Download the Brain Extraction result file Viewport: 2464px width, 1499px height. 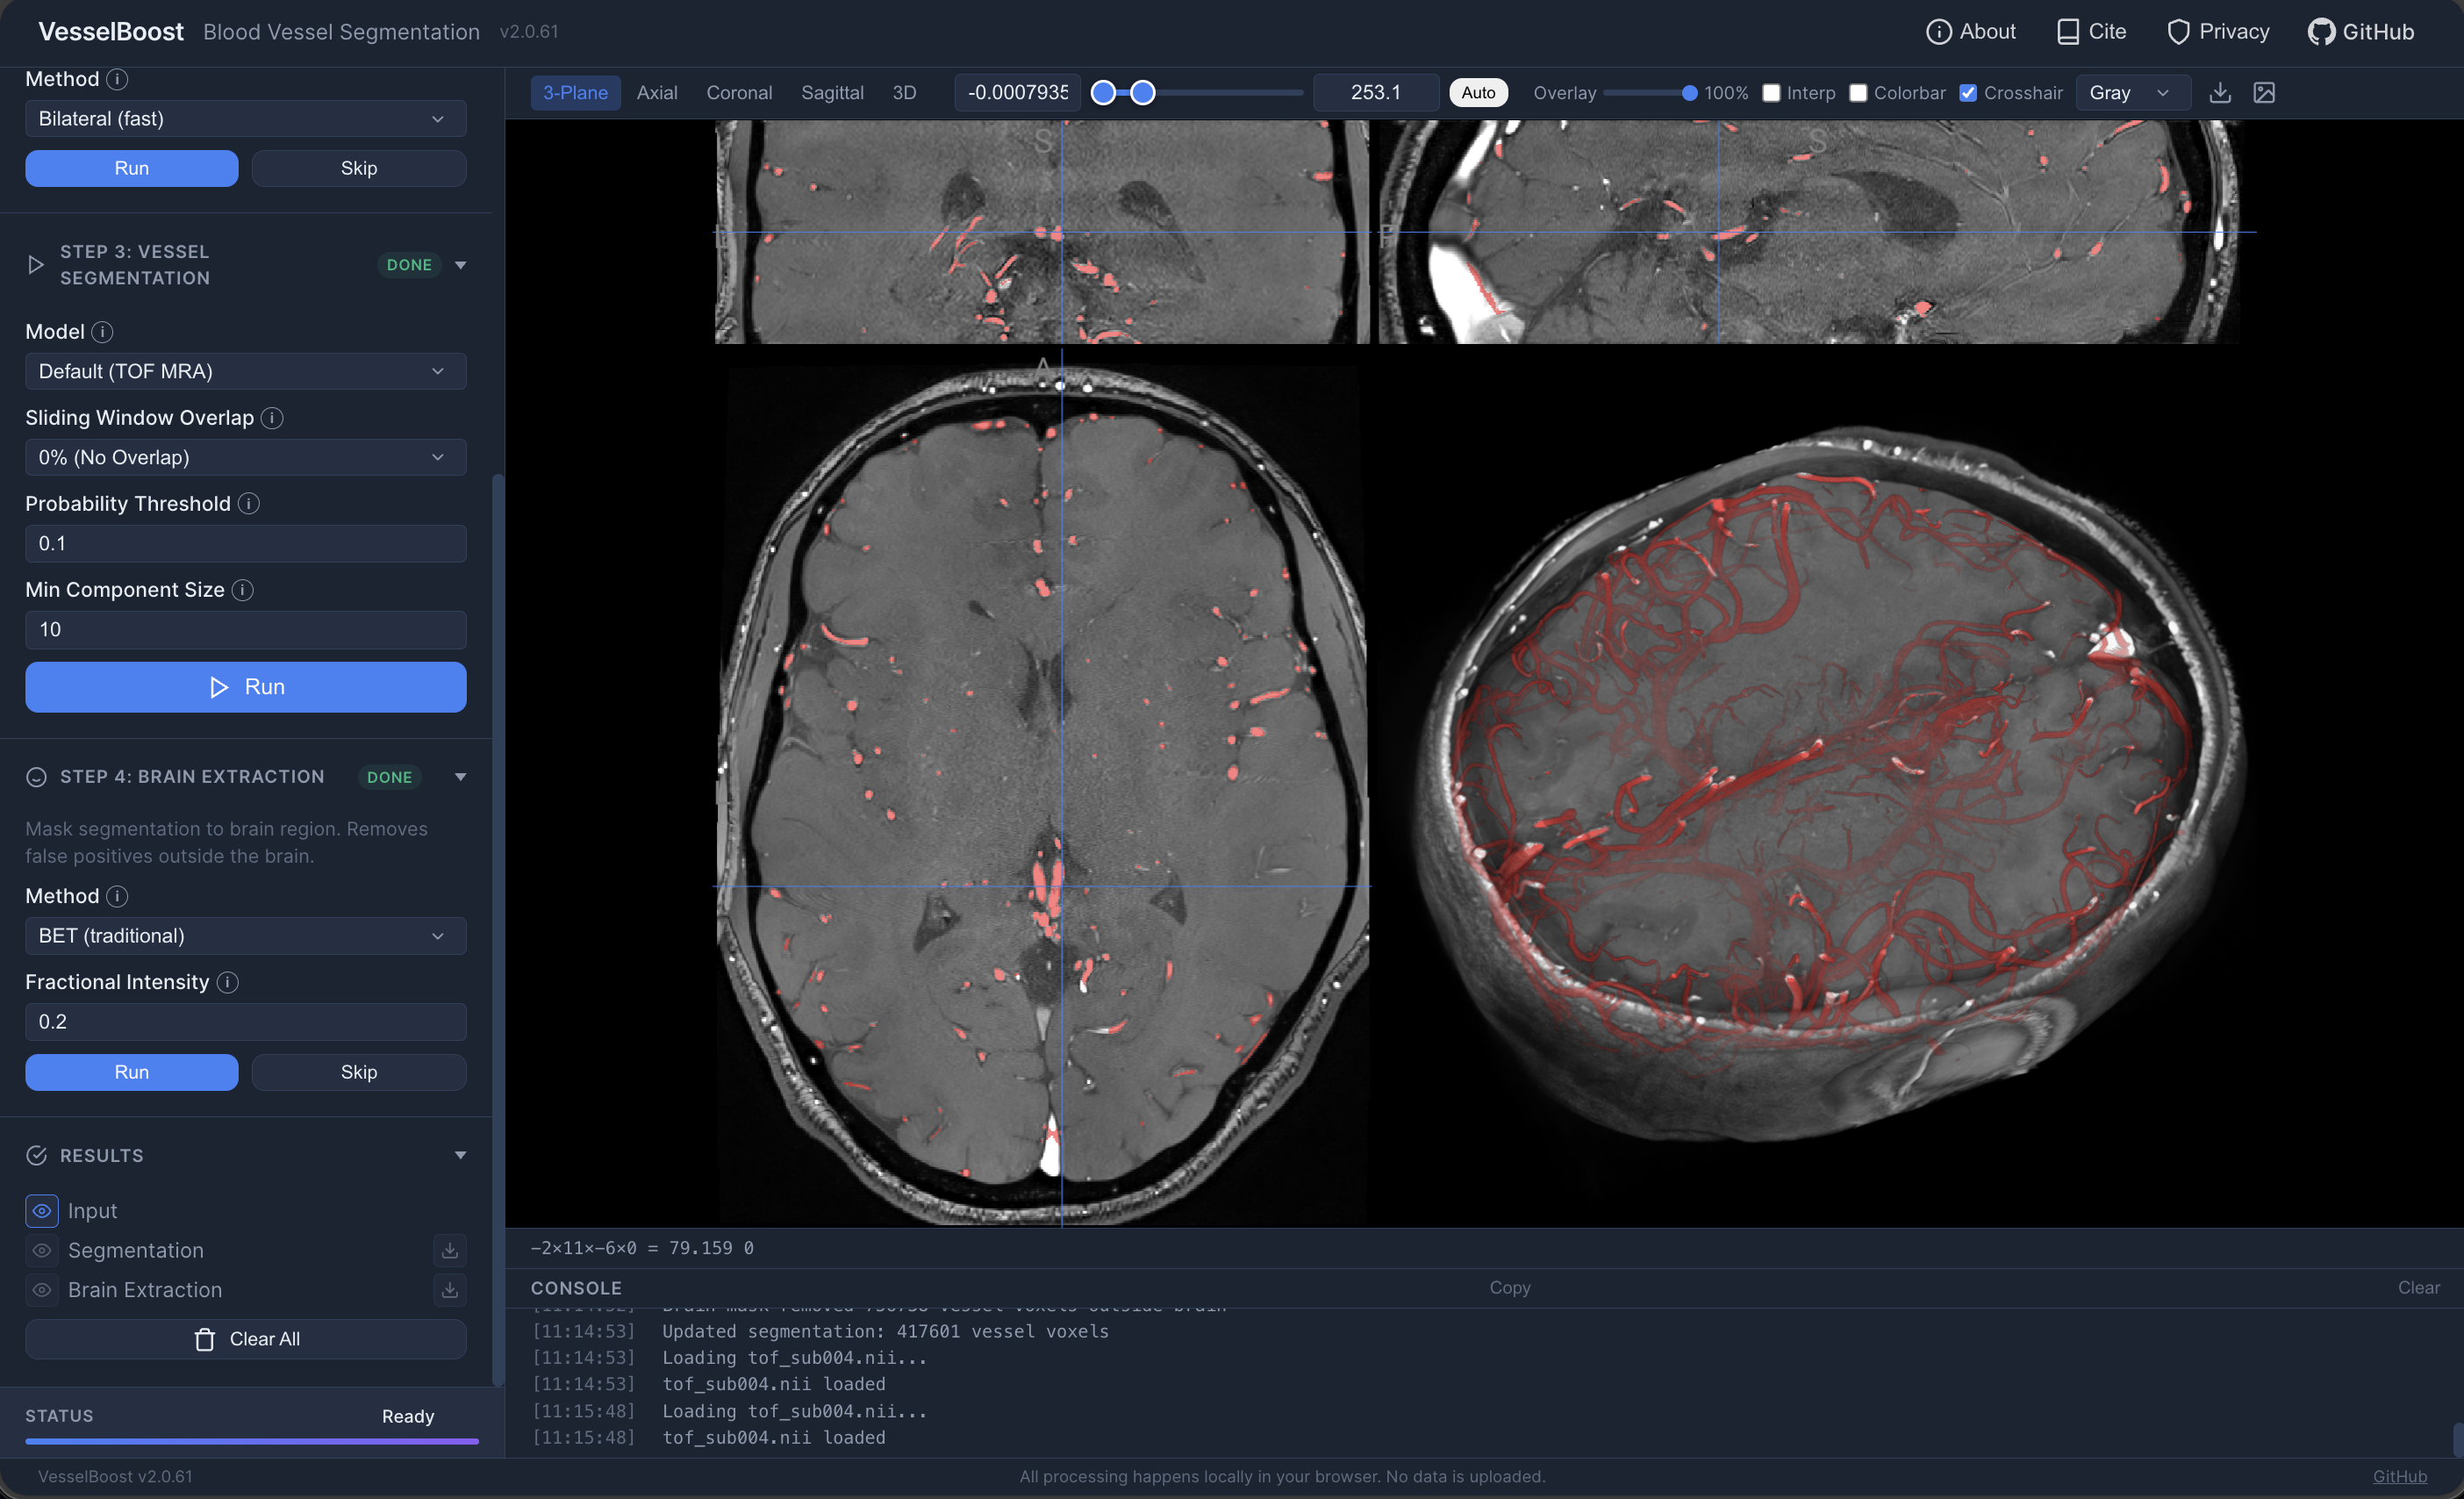[x=450, y=1290]
